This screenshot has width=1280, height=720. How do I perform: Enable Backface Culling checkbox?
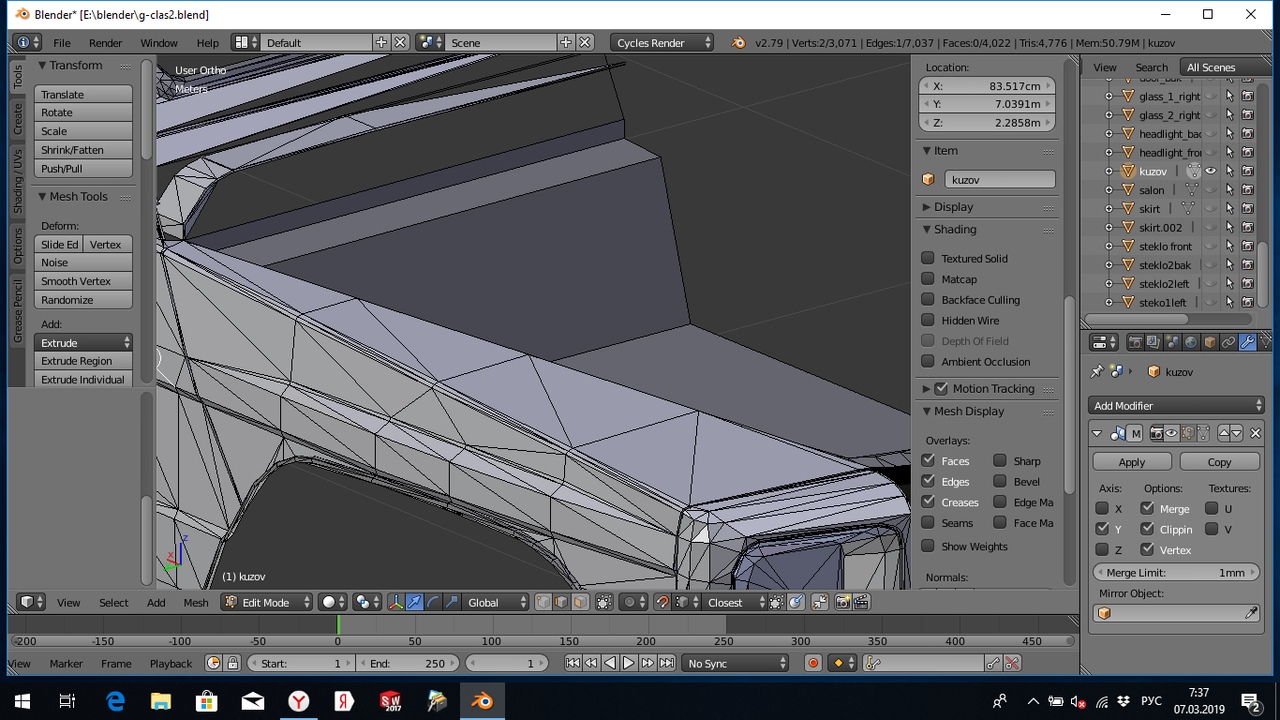click(928, 300)
